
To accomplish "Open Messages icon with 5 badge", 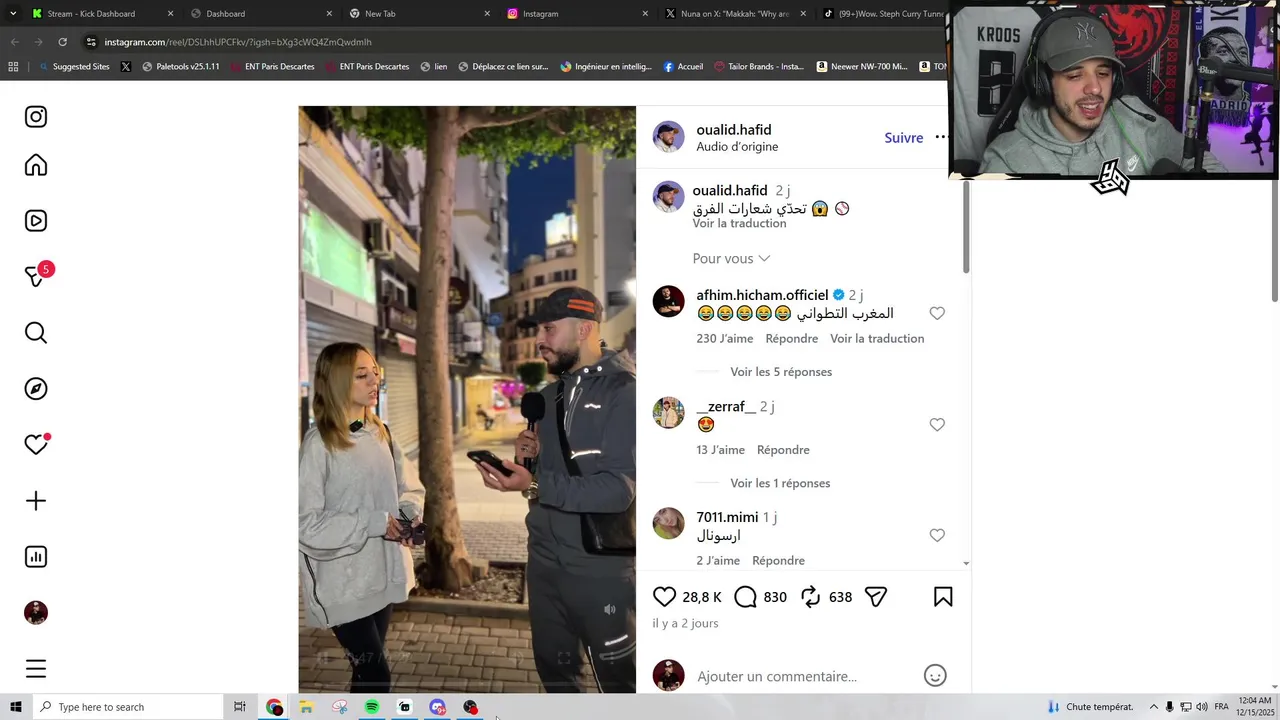I will (x=36, y=276).
